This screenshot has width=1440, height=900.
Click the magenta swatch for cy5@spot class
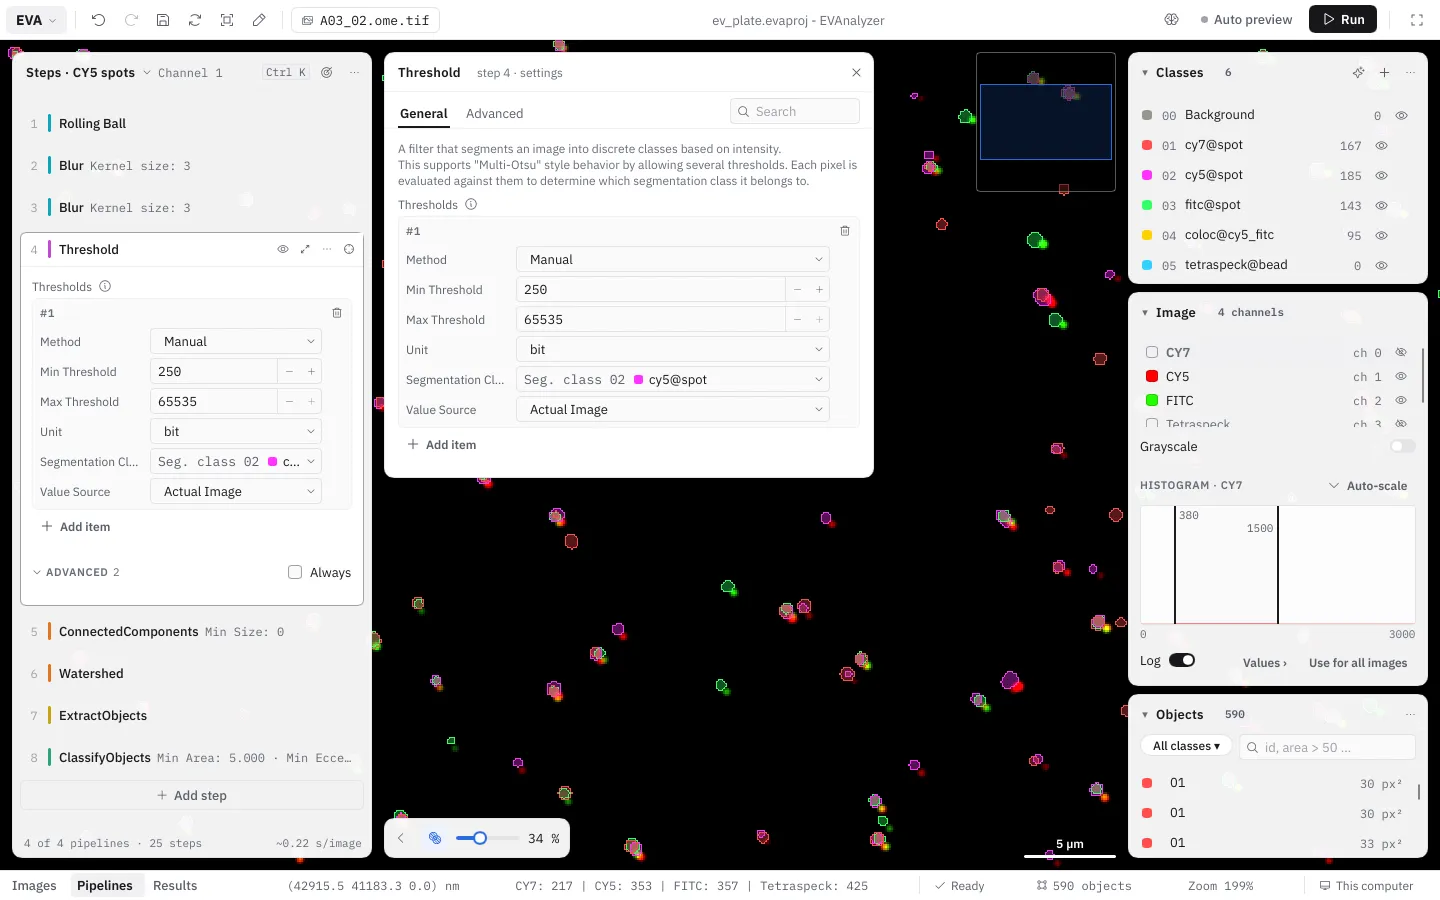1147,175
